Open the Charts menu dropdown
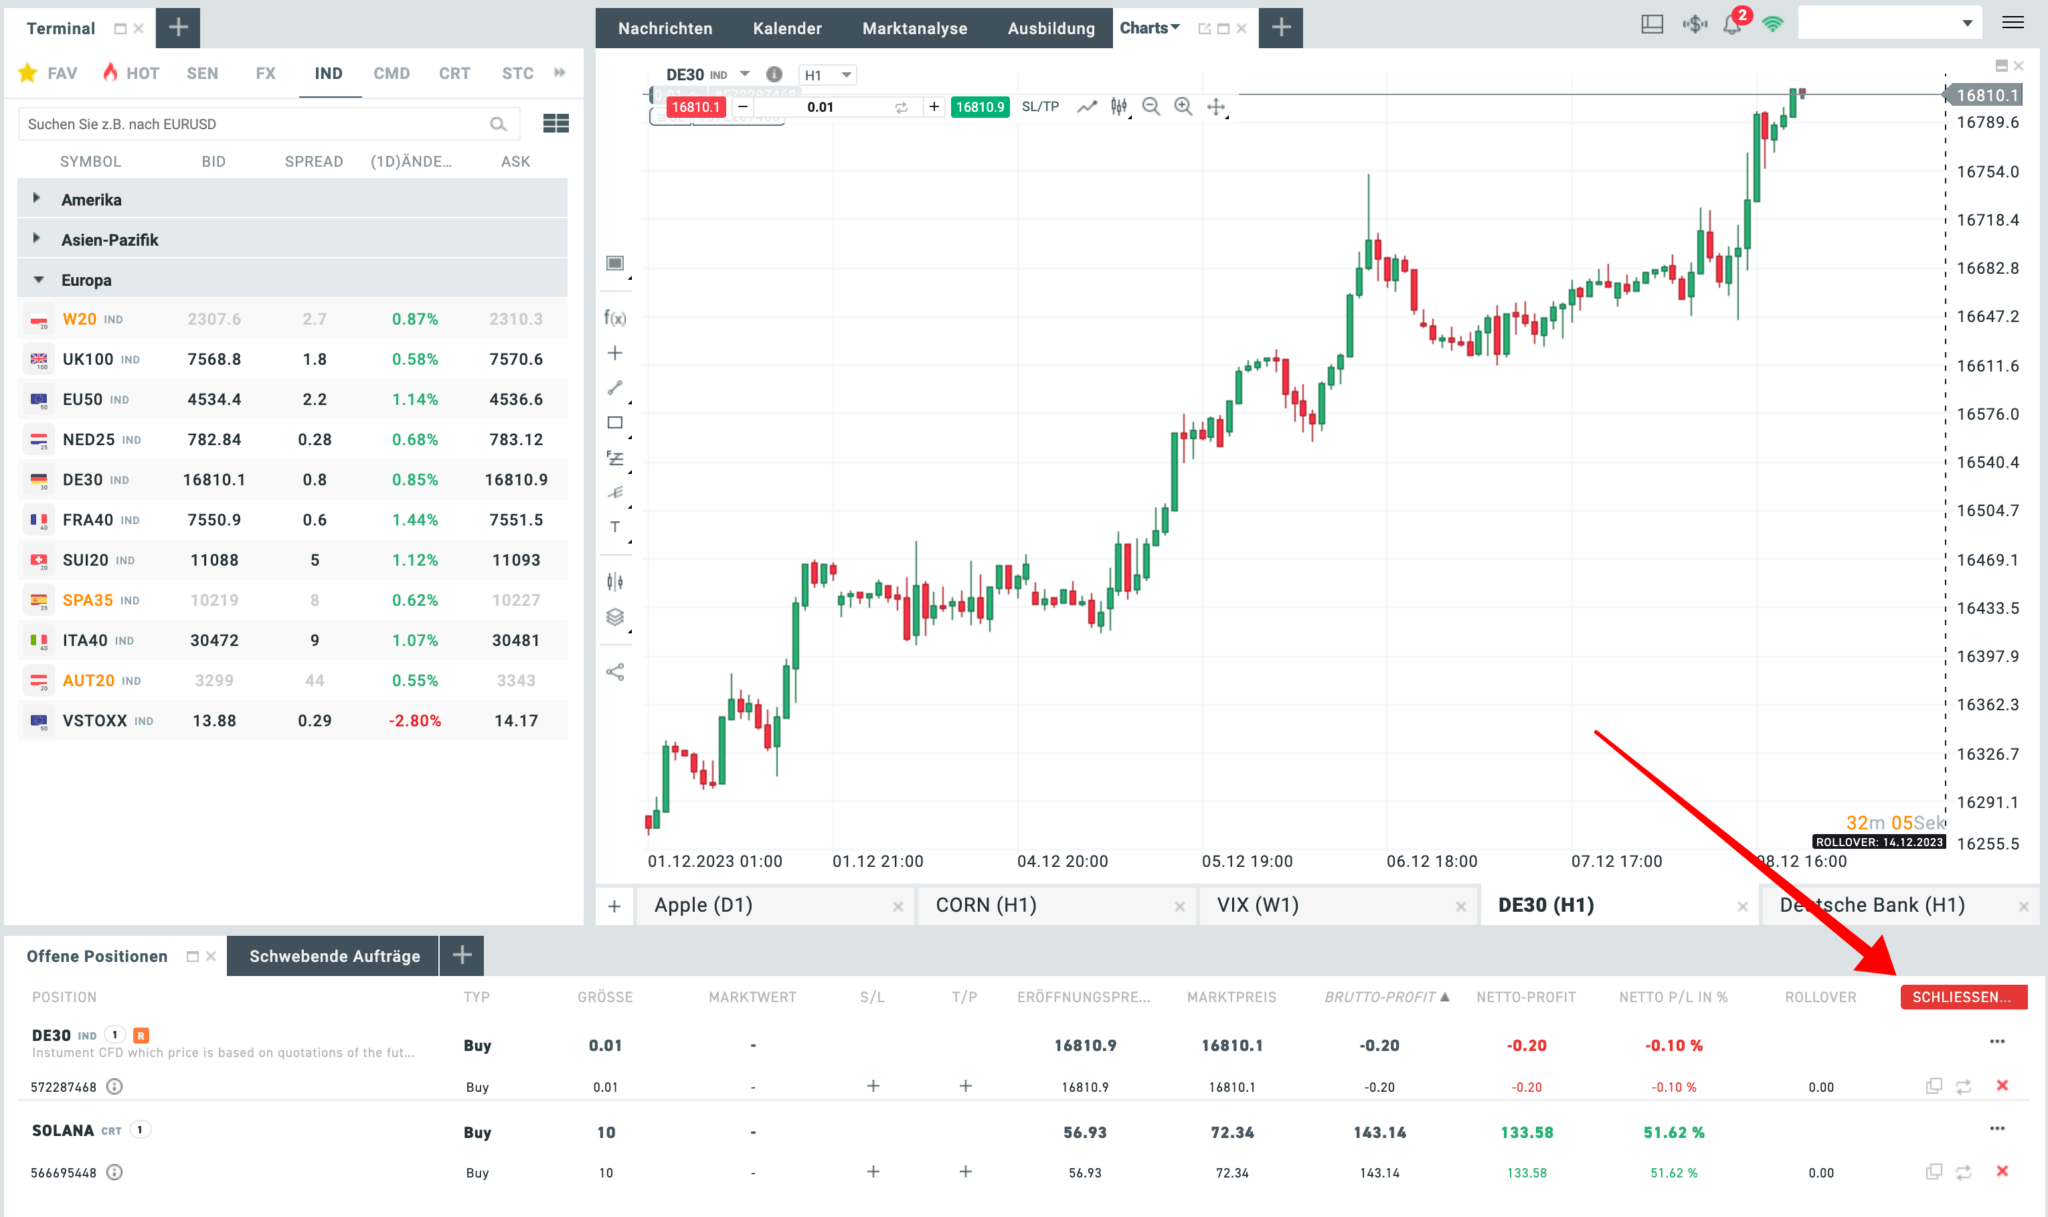Image resolution: width=2048 pixels, height=1217 pixels. coord(1150,27)
